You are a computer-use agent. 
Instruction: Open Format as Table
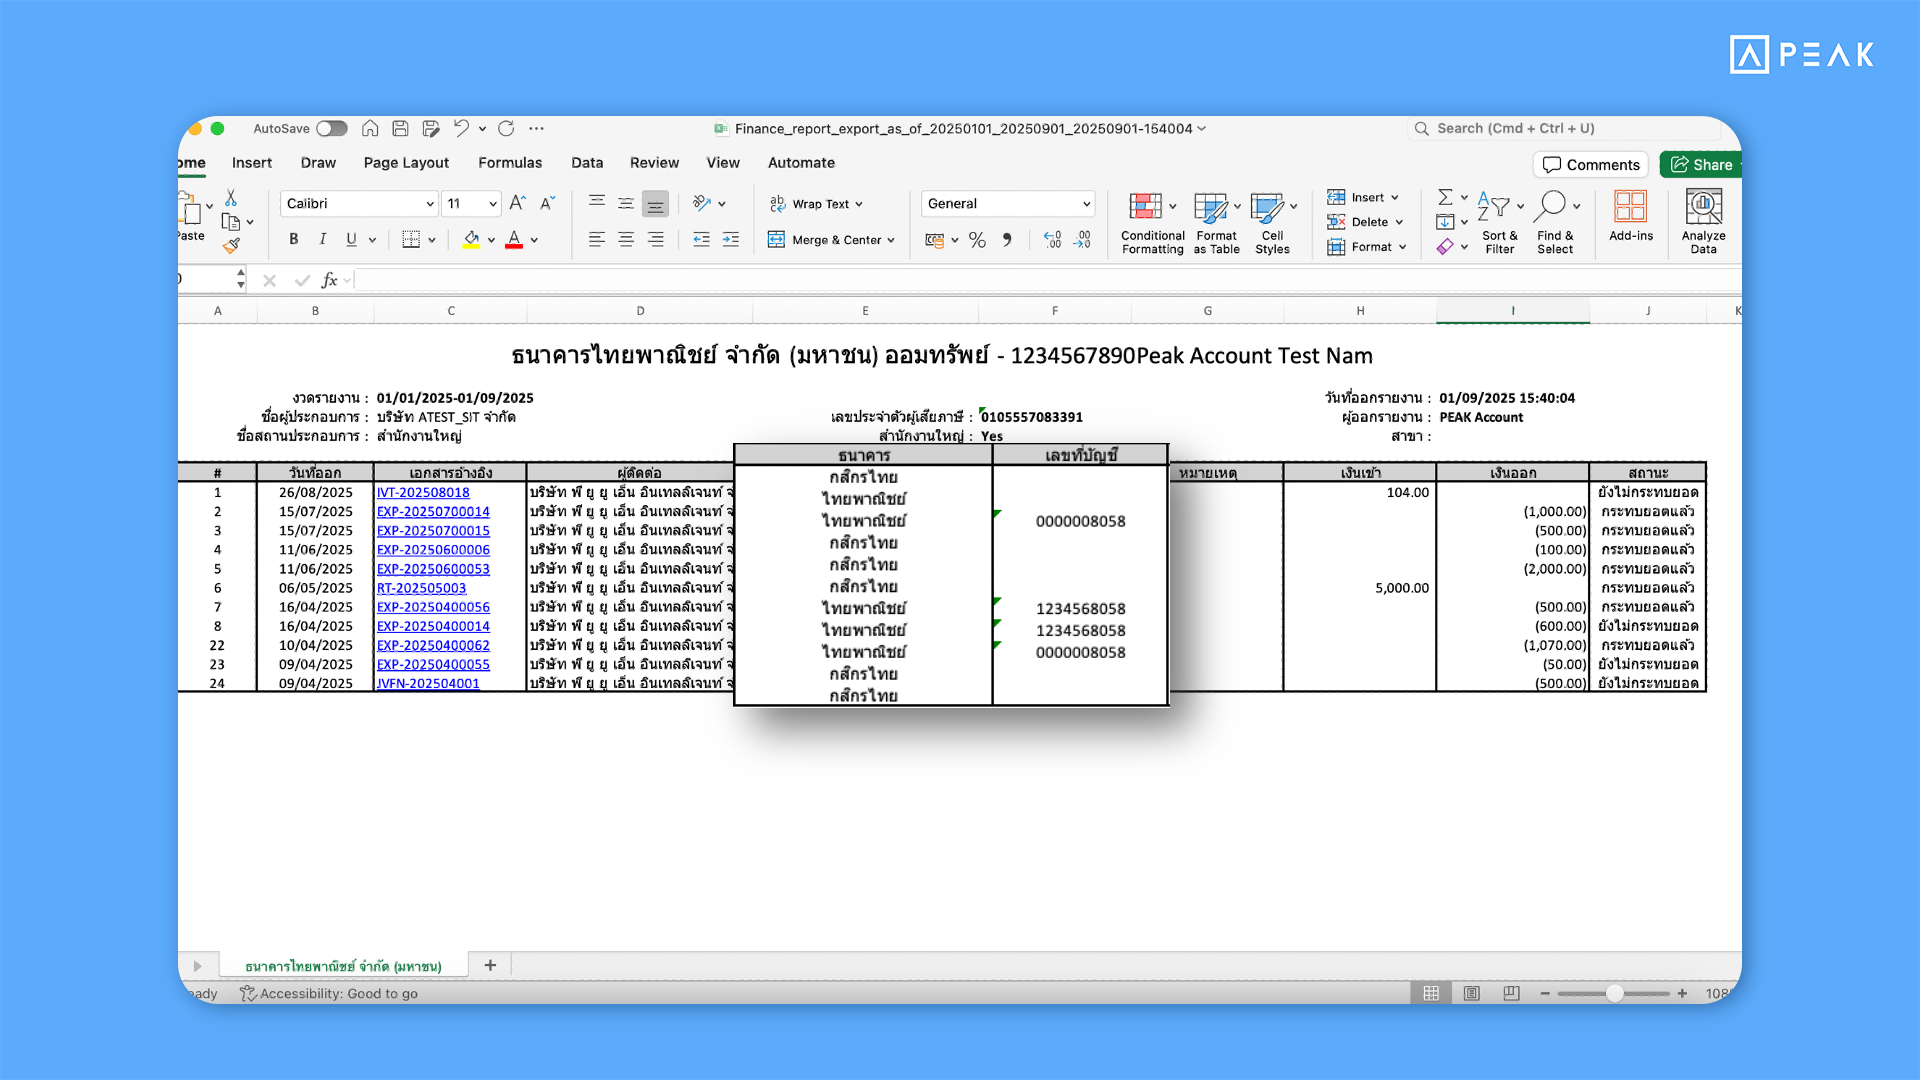tap(1216, 223)
